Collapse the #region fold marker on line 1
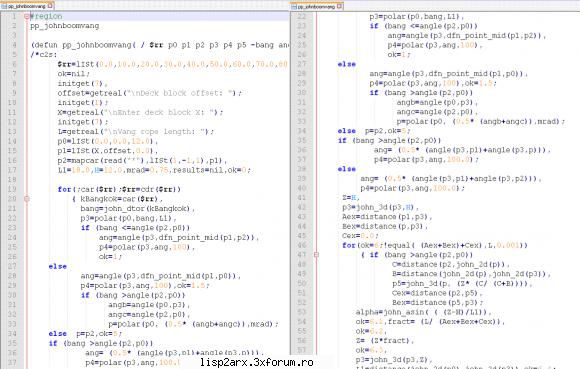Viewport: 580px width, 369px height. [x=26, y=16]
